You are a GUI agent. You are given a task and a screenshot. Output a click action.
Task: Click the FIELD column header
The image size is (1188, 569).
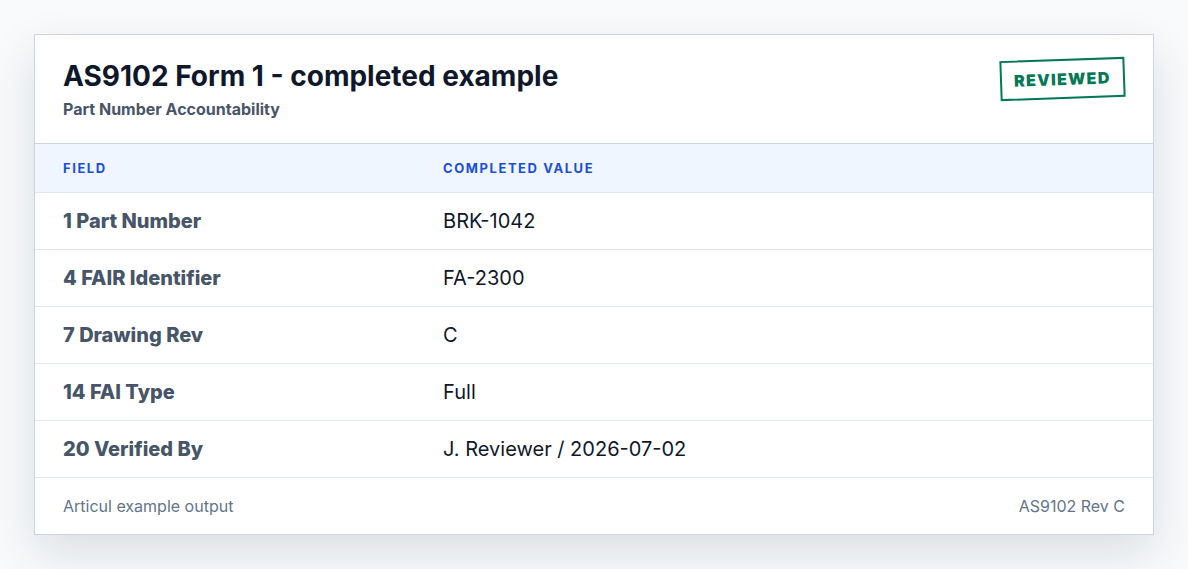tap(85, 168)
